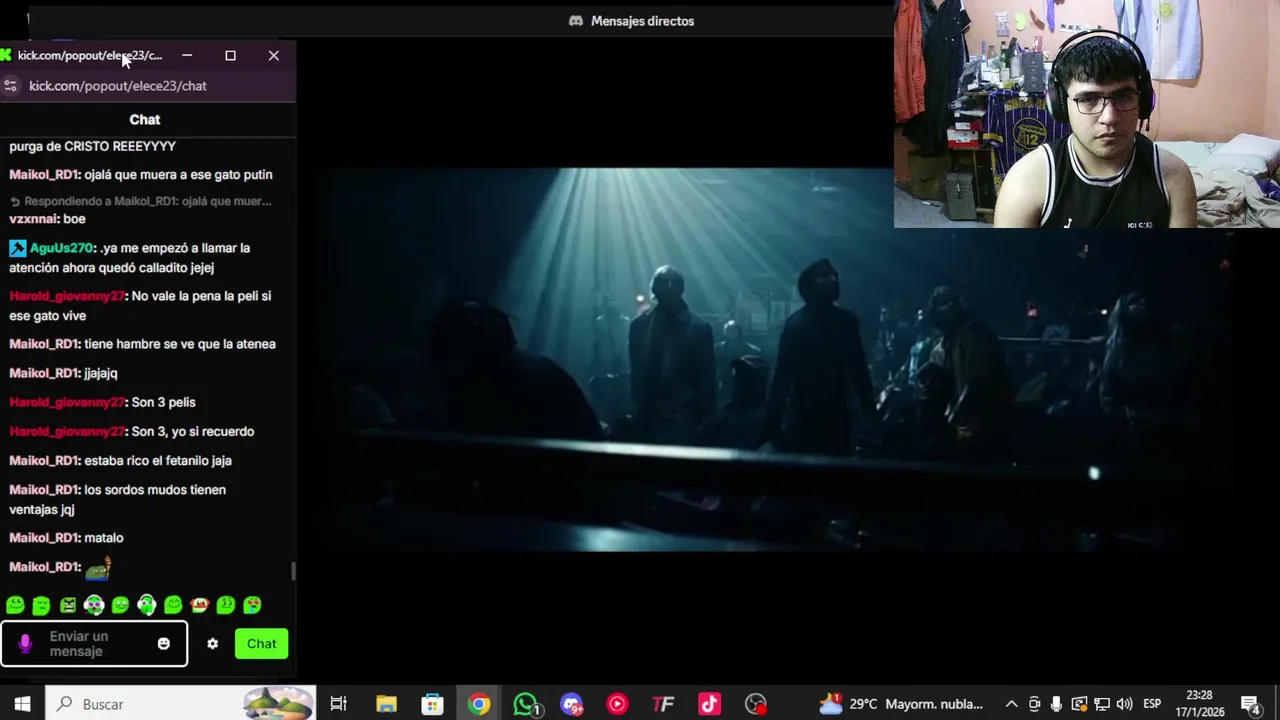Click the kick.com/popout/elece23/chat address bar

pyautogui.click(x=118, y=86)
